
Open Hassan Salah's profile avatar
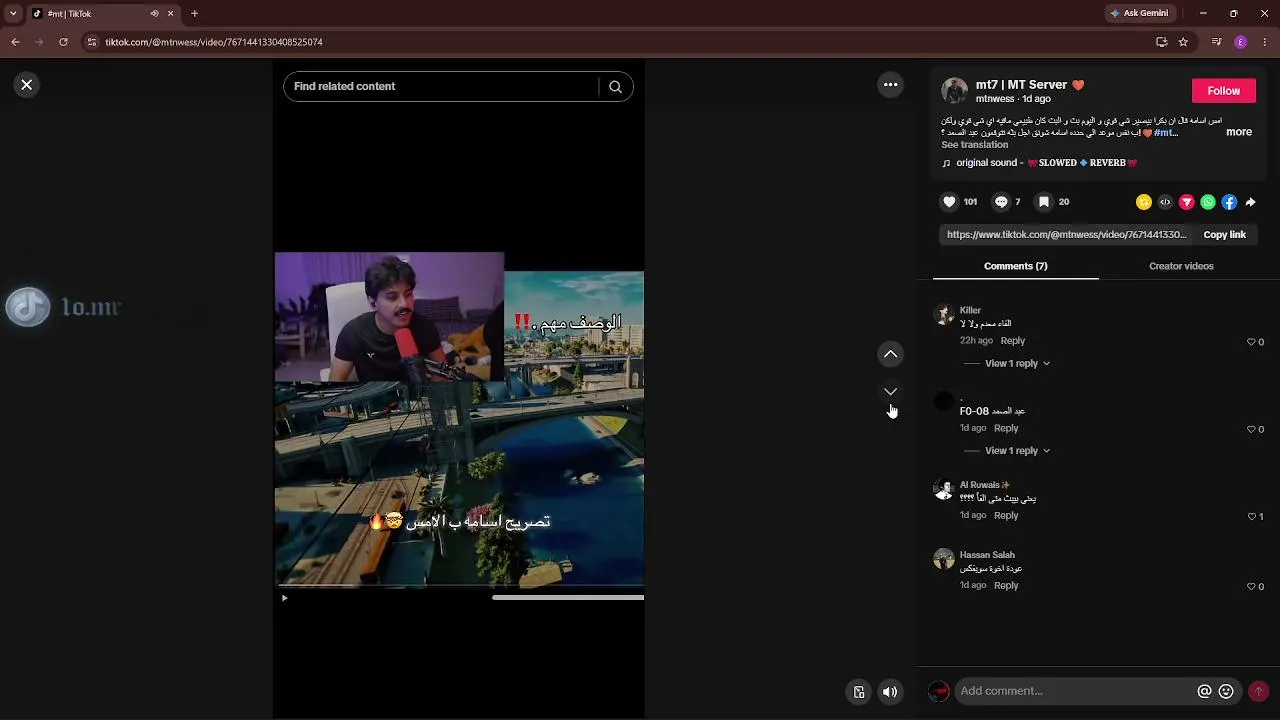tap(943, 559)
